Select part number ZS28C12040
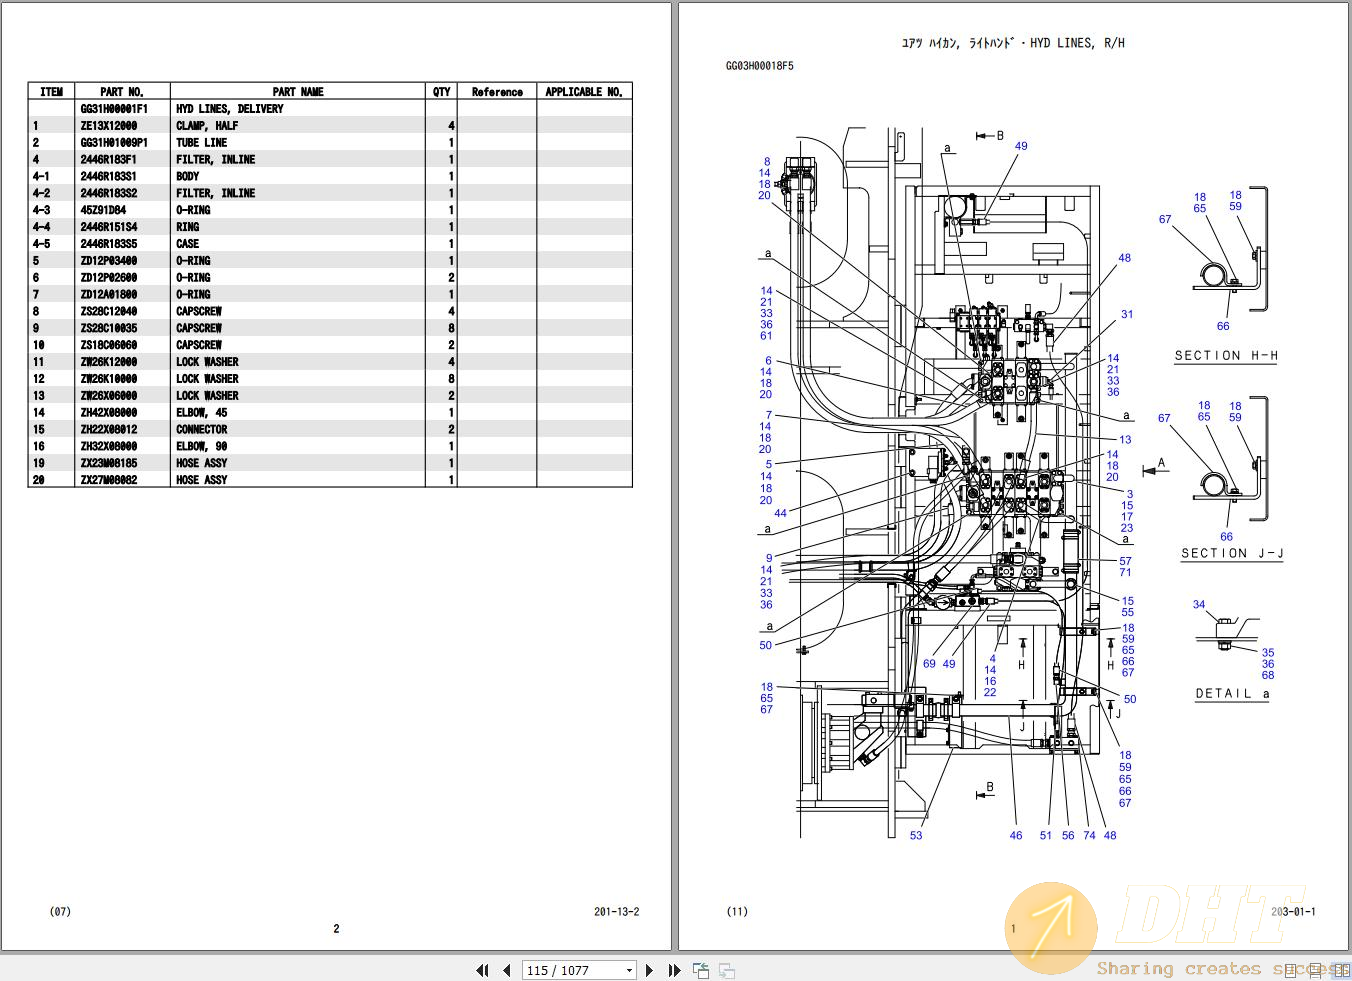This screenshot has width=1352, height=981. (109, 312)
